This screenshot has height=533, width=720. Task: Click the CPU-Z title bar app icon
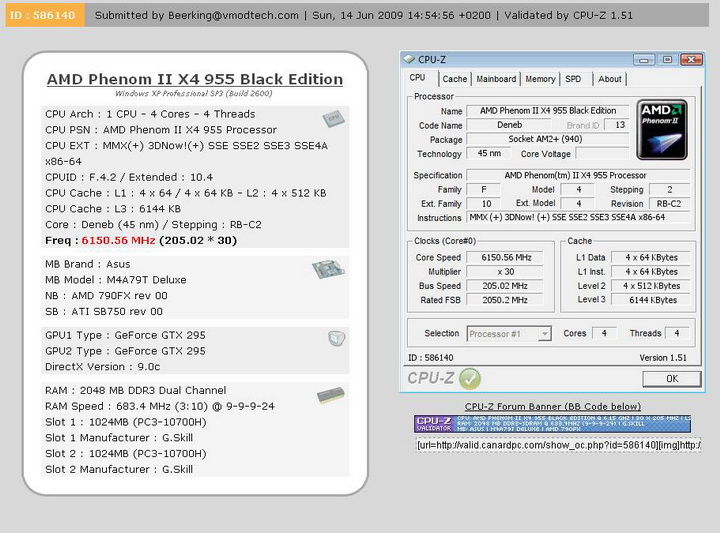coord(409,59)
